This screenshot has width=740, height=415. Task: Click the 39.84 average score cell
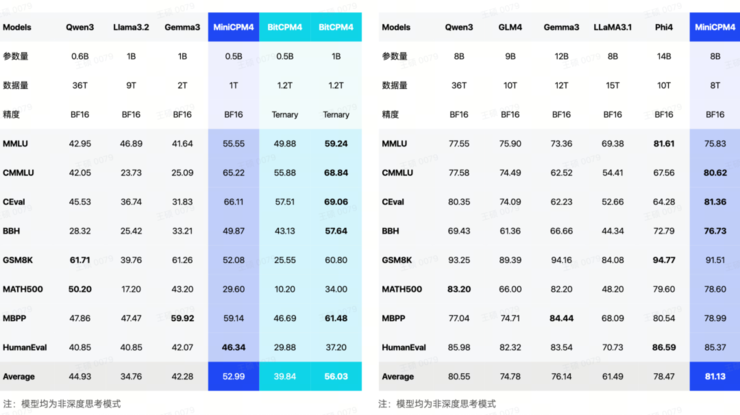284,376
